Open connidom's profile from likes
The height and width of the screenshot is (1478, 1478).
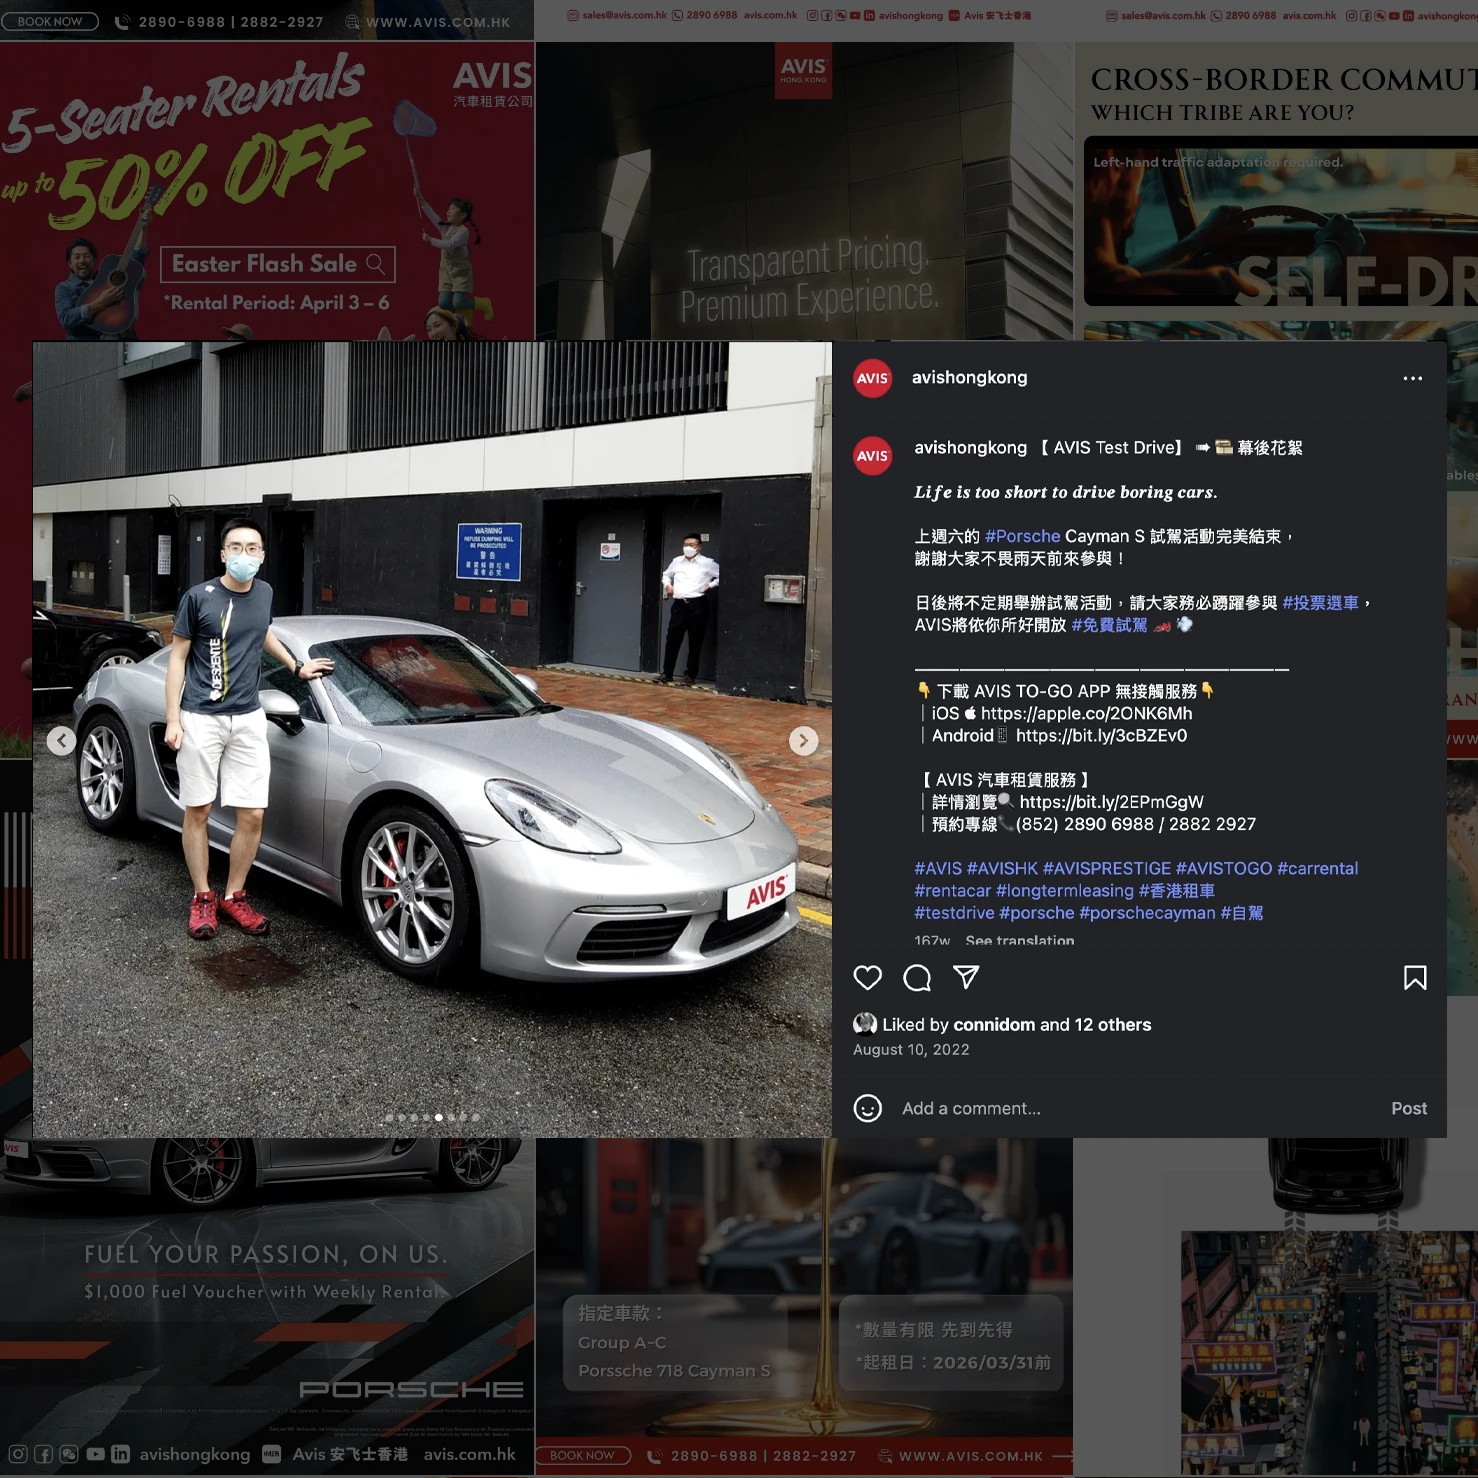pos(994,1024)
